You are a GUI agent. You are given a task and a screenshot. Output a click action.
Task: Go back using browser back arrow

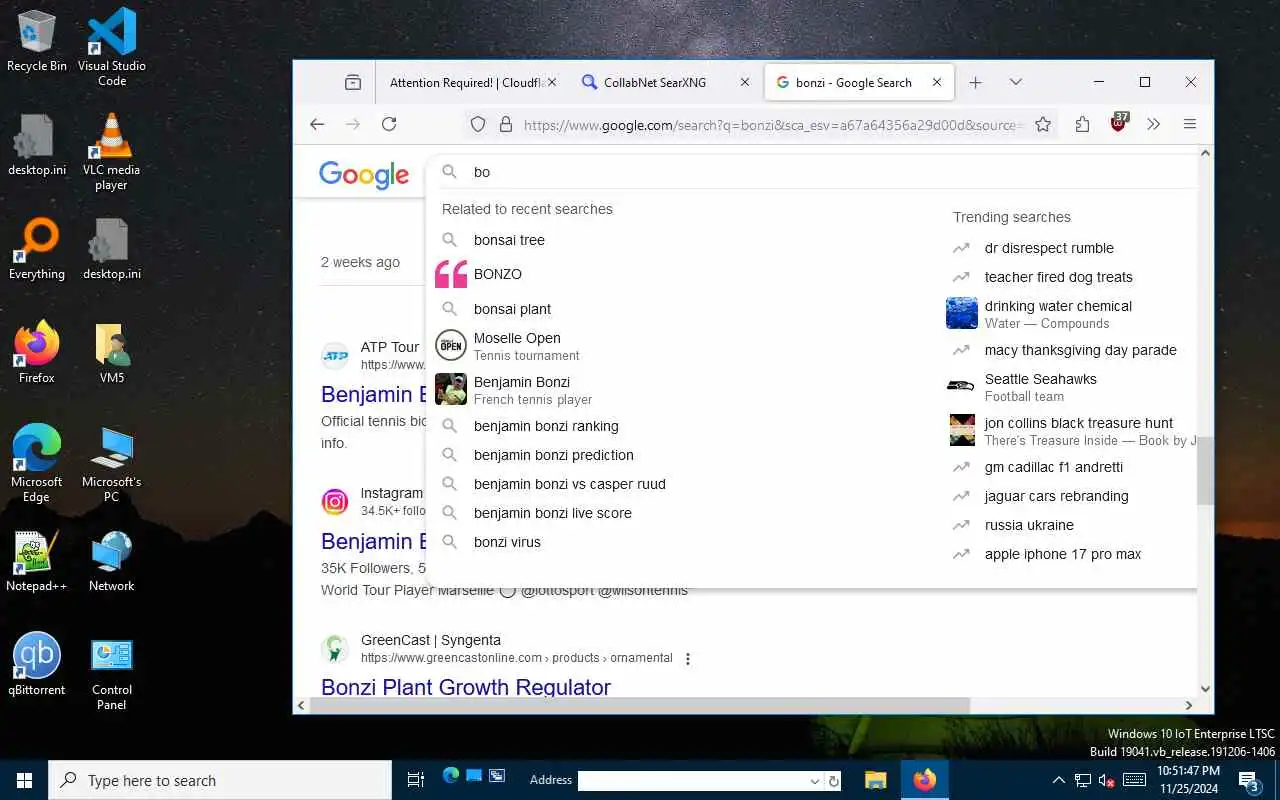click(317, 124)
